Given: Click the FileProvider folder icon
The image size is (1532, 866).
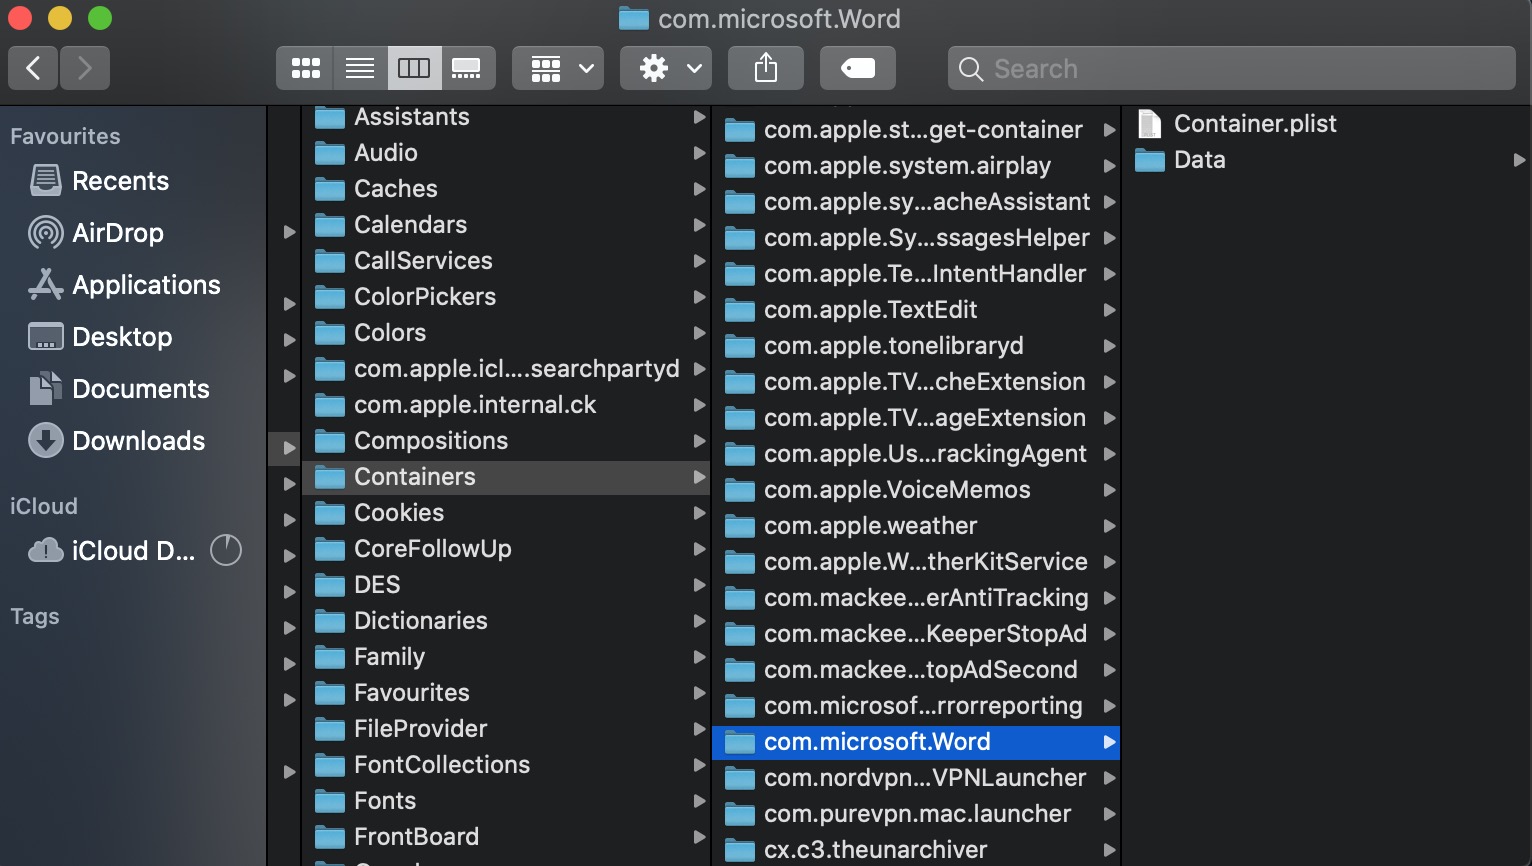Looking at the screenshot, I should 330,729.
